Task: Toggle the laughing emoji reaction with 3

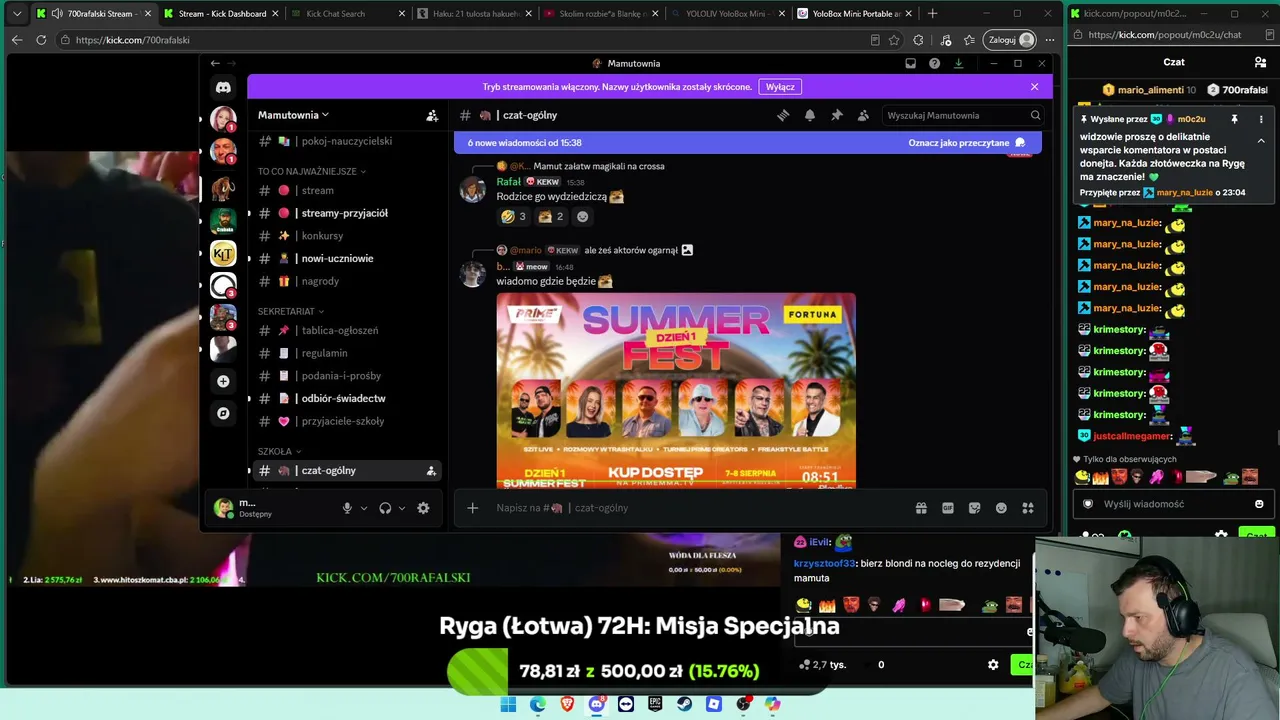Action: click(514, 216)
